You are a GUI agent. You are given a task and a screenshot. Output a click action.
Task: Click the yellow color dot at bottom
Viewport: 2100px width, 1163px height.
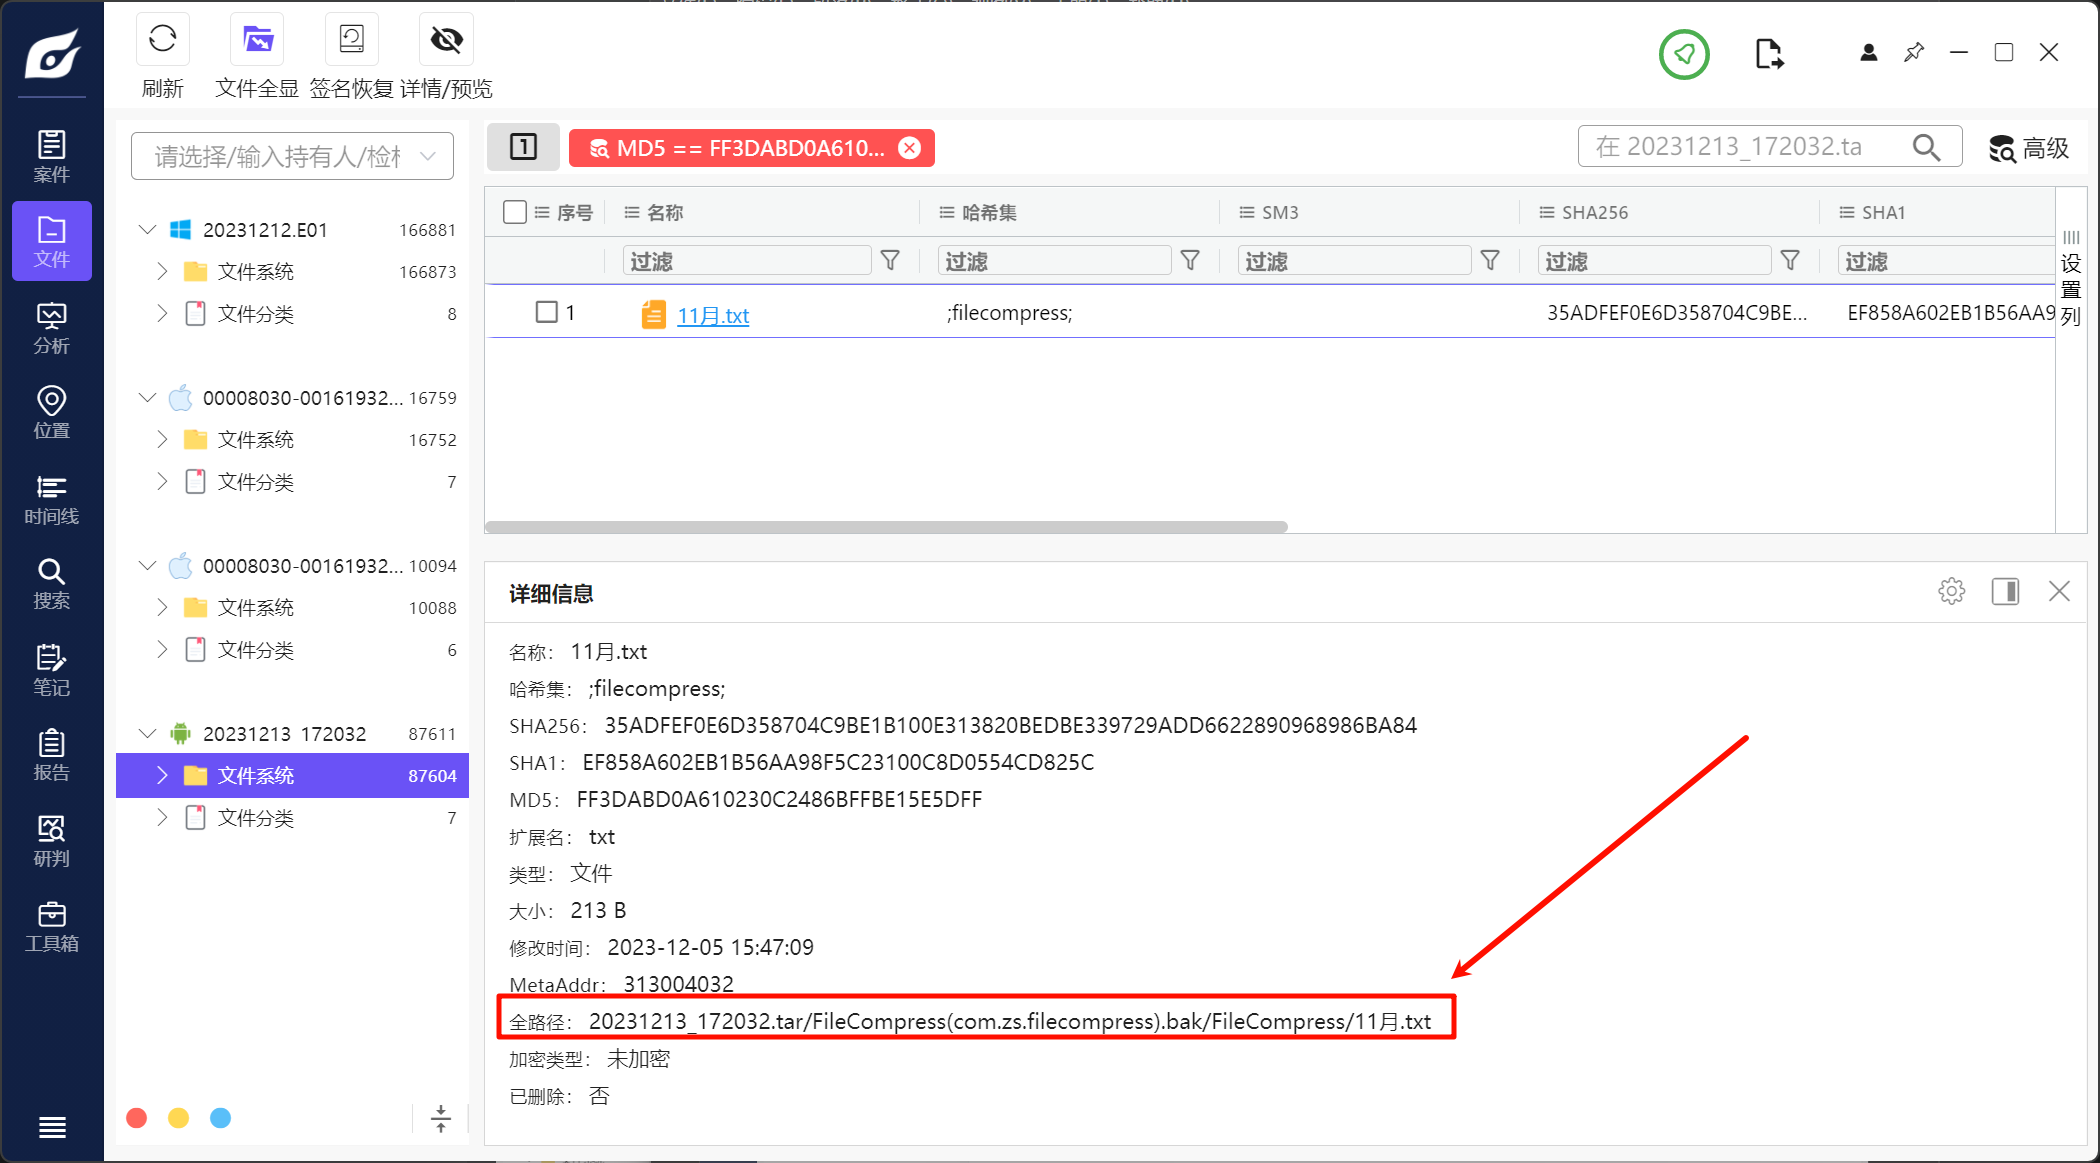pos(178,1118)
